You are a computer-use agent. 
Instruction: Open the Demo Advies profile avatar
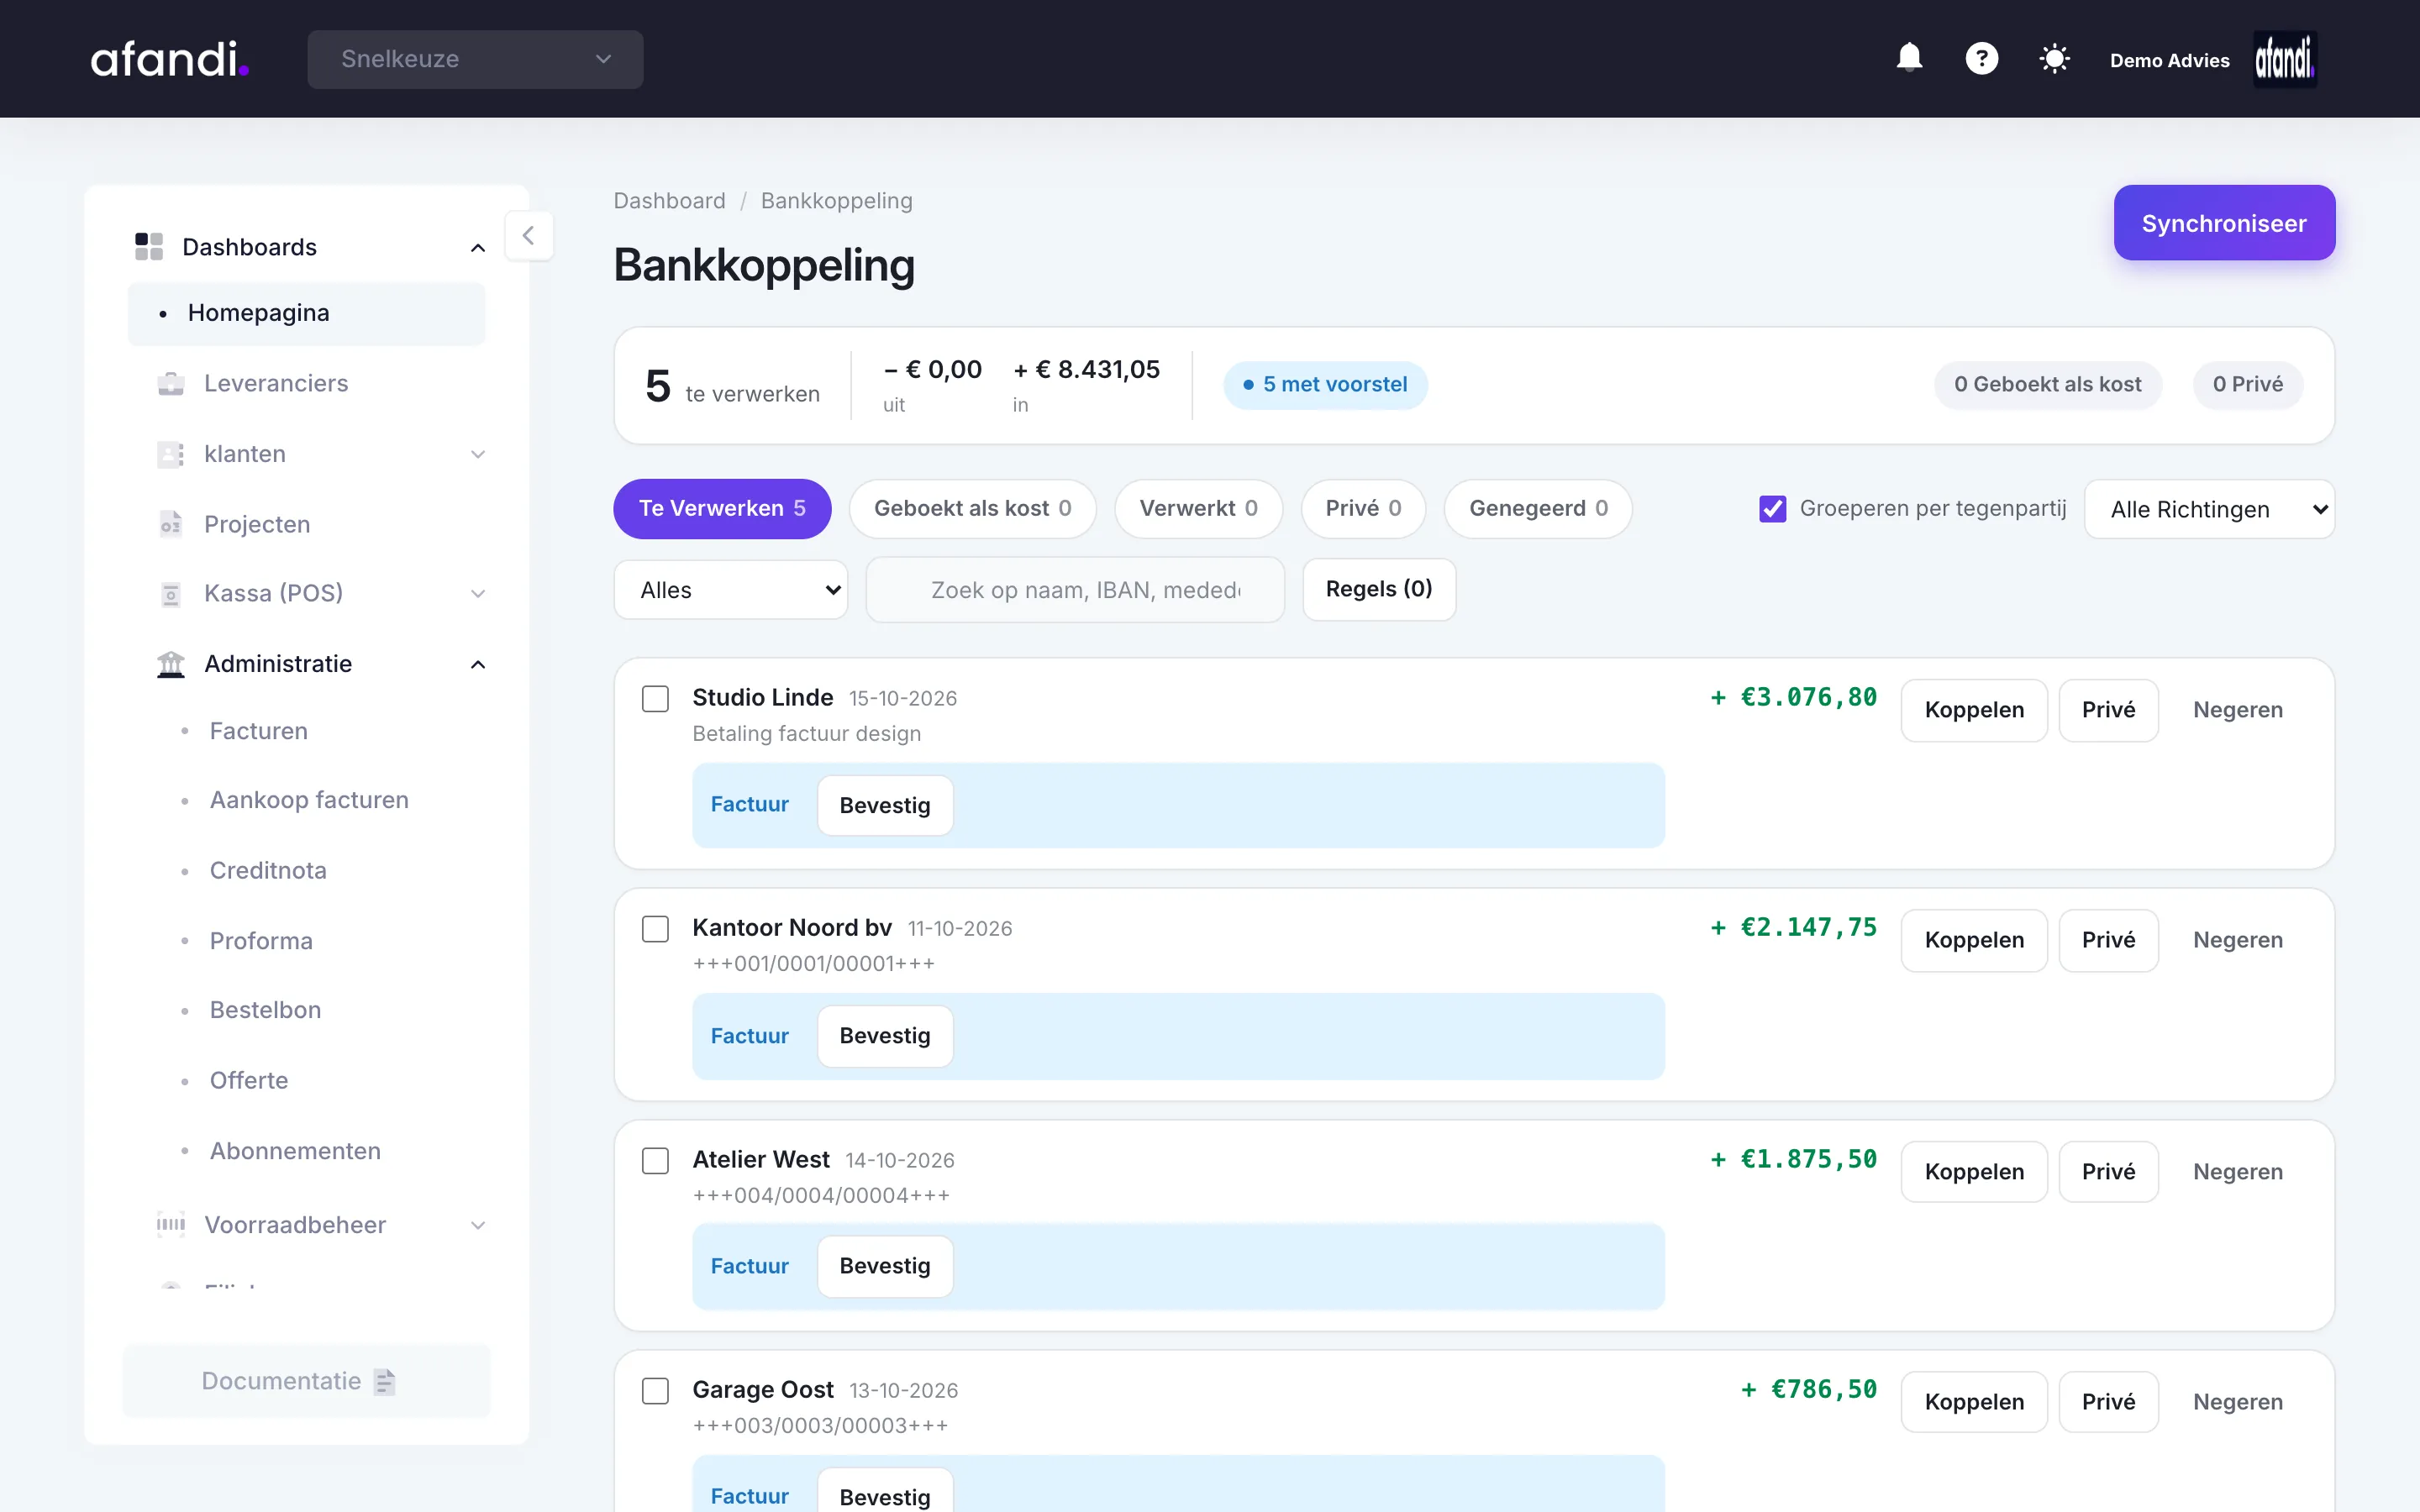(x=2284, y=59)
